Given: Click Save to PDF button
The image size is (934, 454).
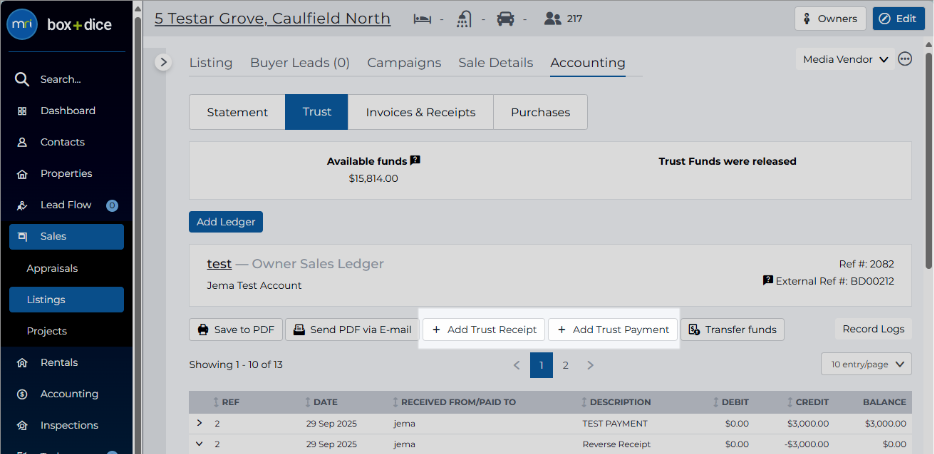Looking at the screenshot, I should (236, 329).
